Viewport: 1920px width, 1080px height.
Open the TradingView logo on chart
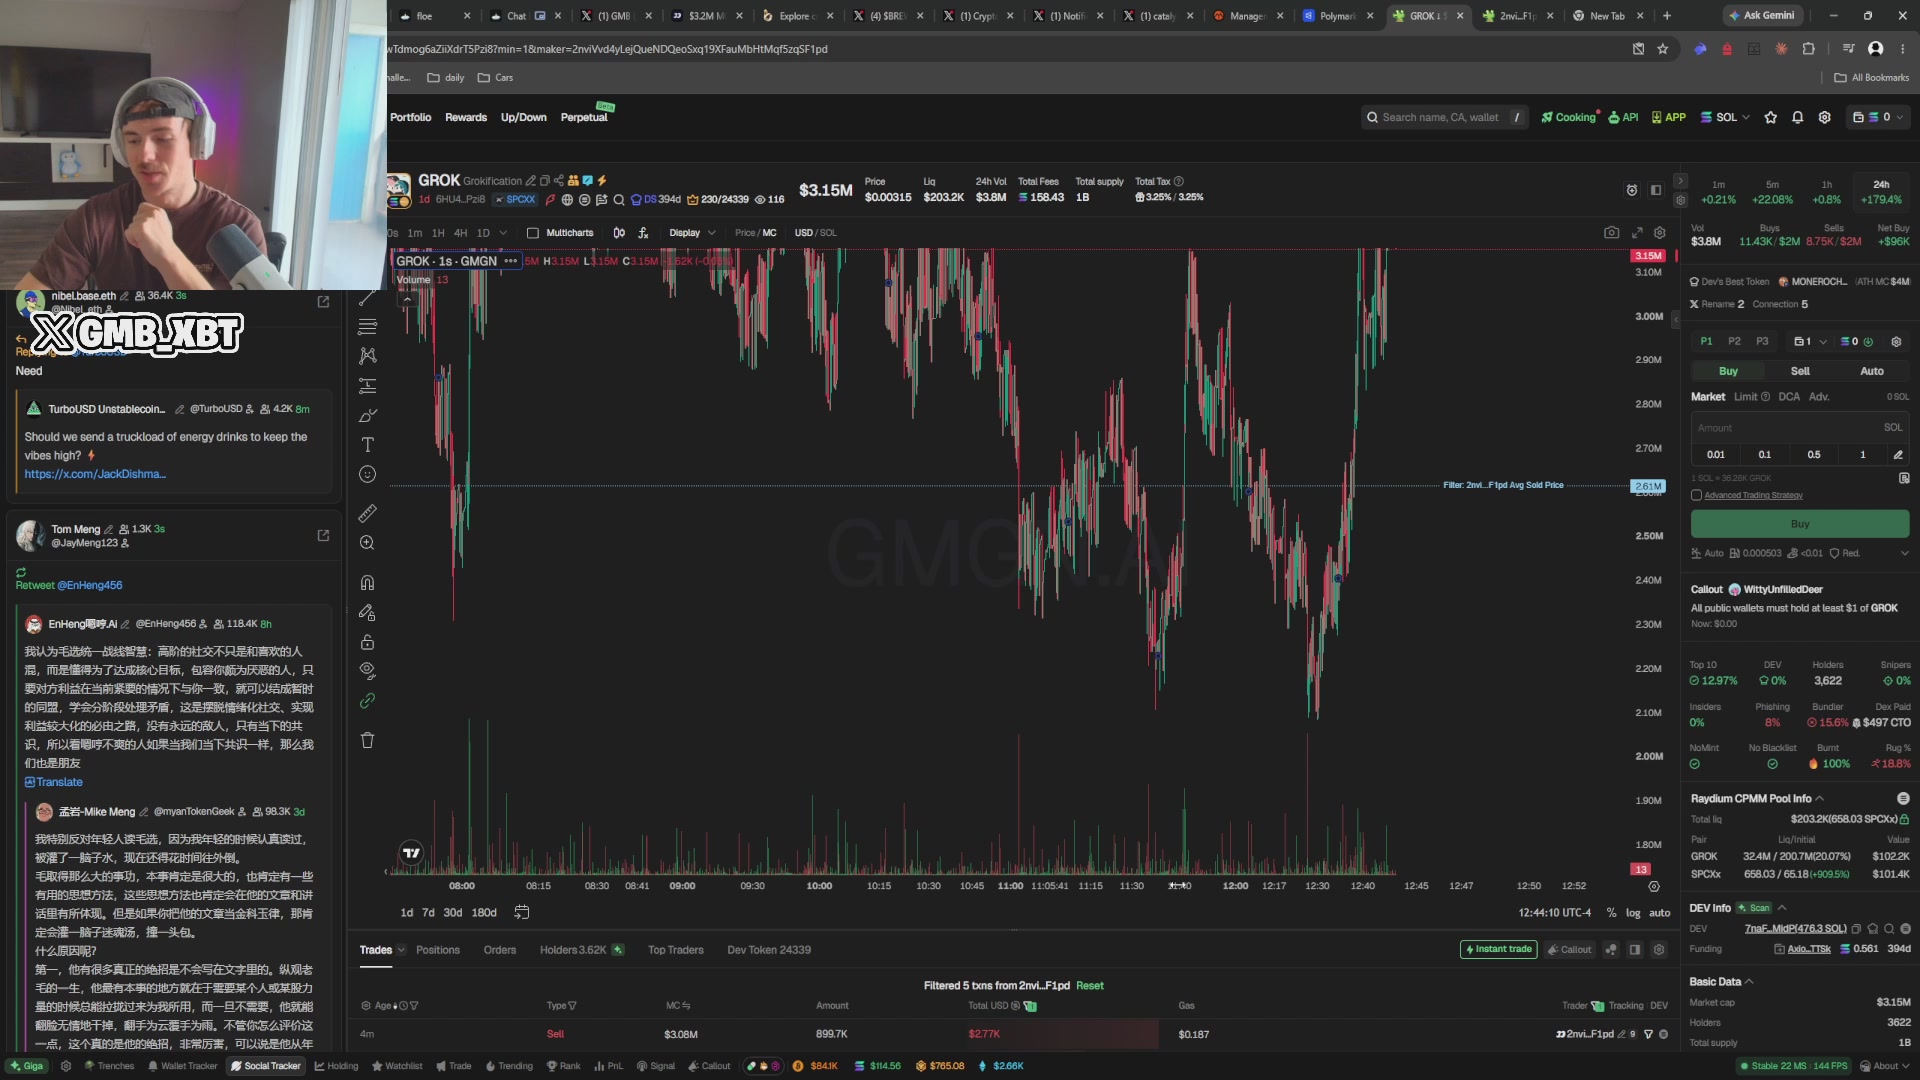[411, 853]
